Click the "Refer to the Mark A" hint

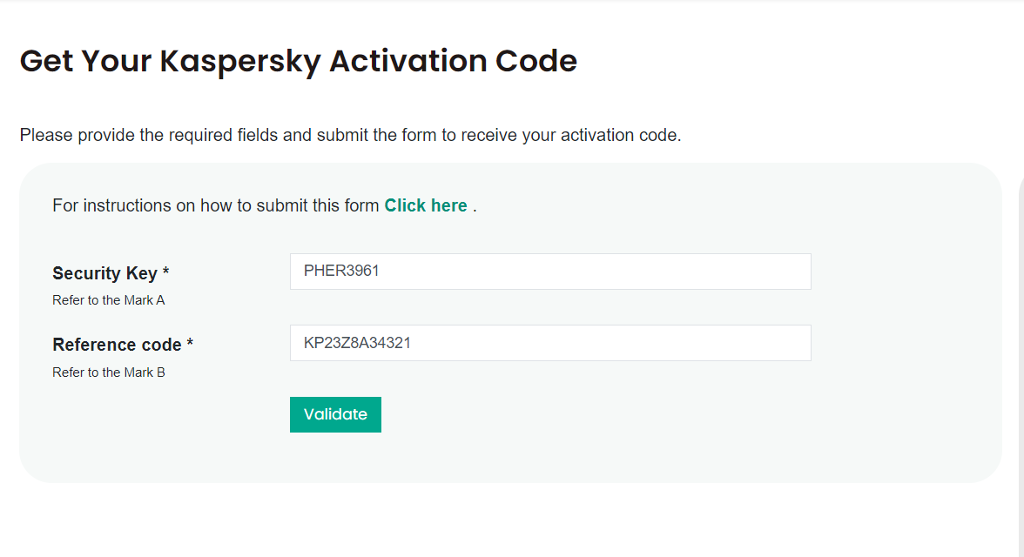click(x=108, y=300)
